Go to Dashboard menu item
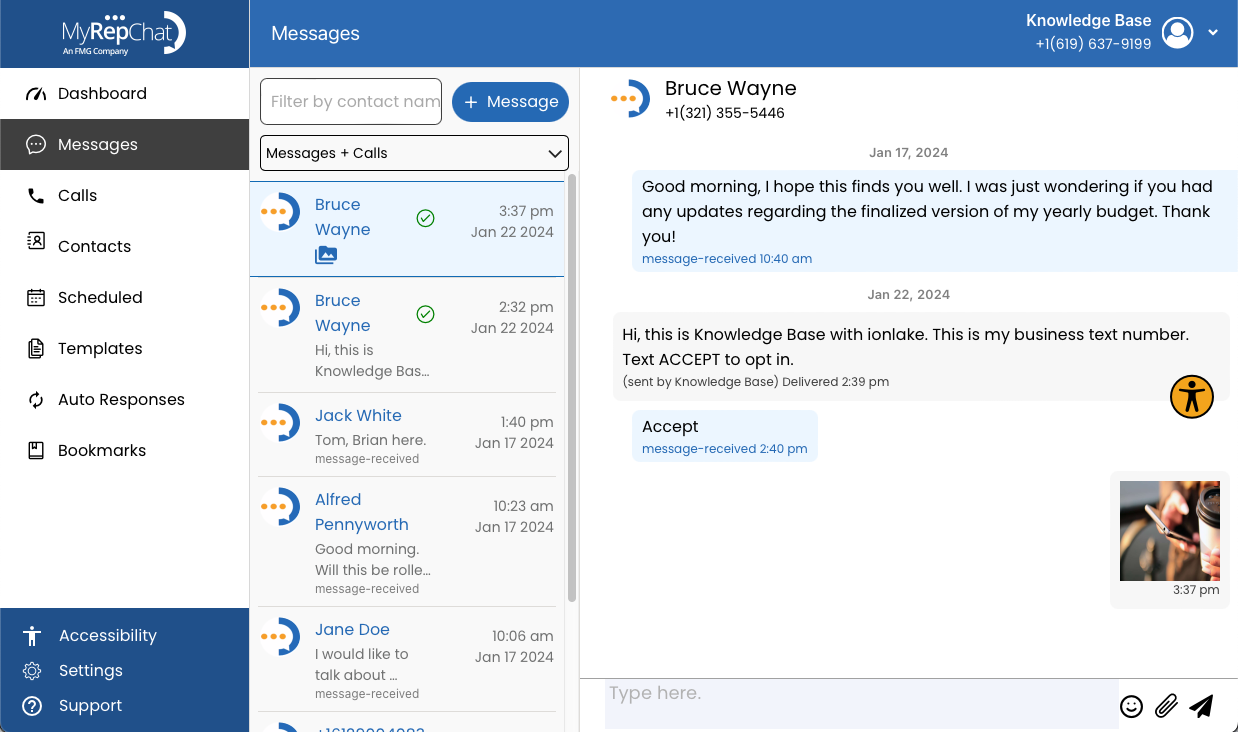Viewport: 1238px width, 732px height. pyautogui.click(x=124, y=94)
